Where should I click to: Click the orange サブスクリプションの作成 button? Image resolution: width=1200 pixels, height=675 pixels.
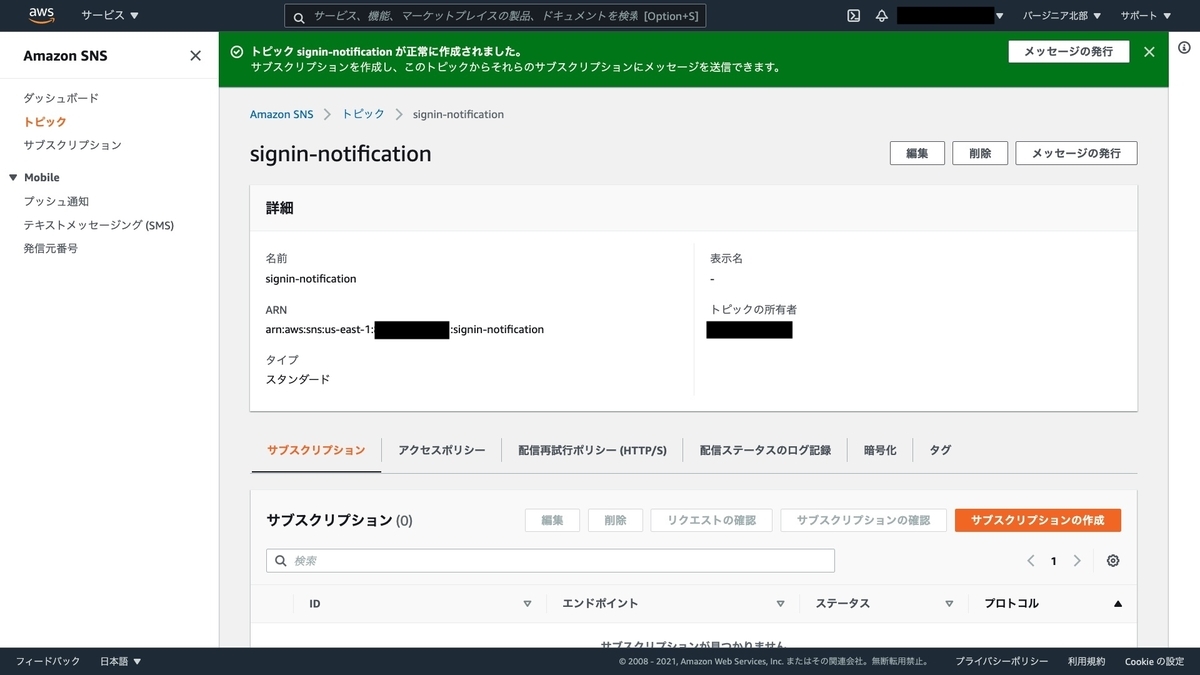point(1038,520)
